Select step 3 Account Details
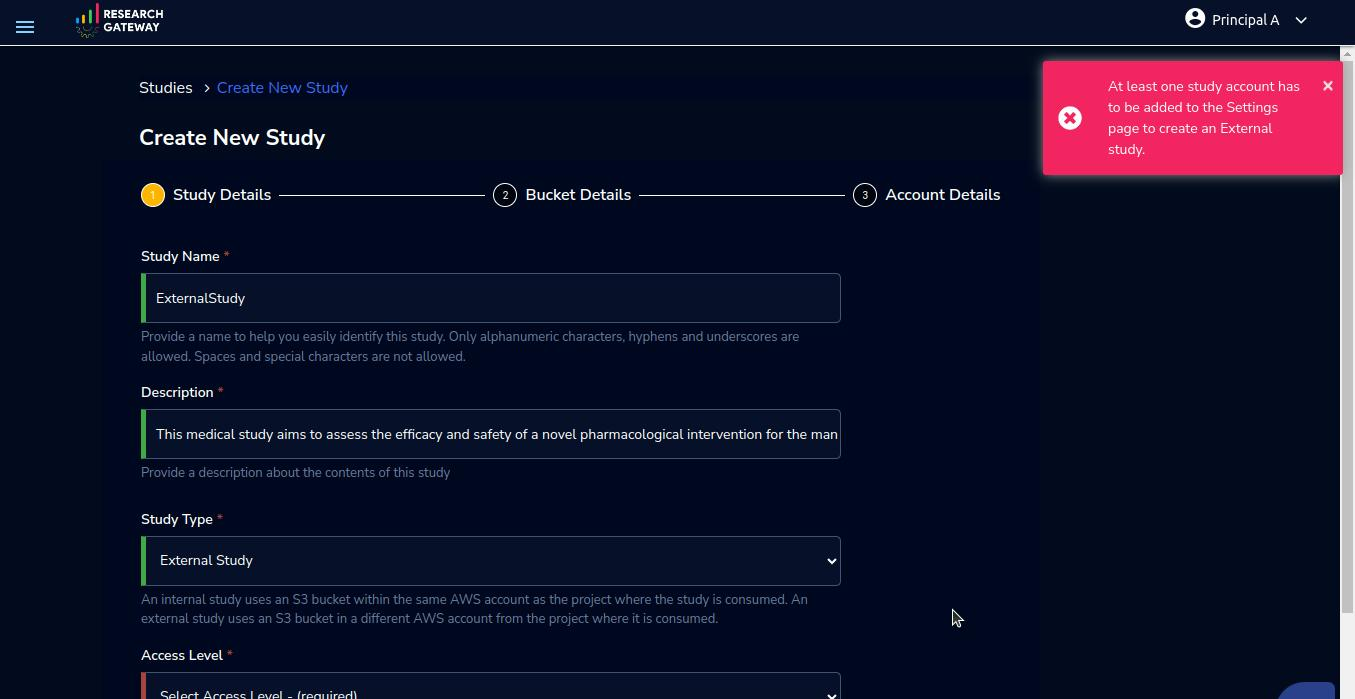 [927, 195]
